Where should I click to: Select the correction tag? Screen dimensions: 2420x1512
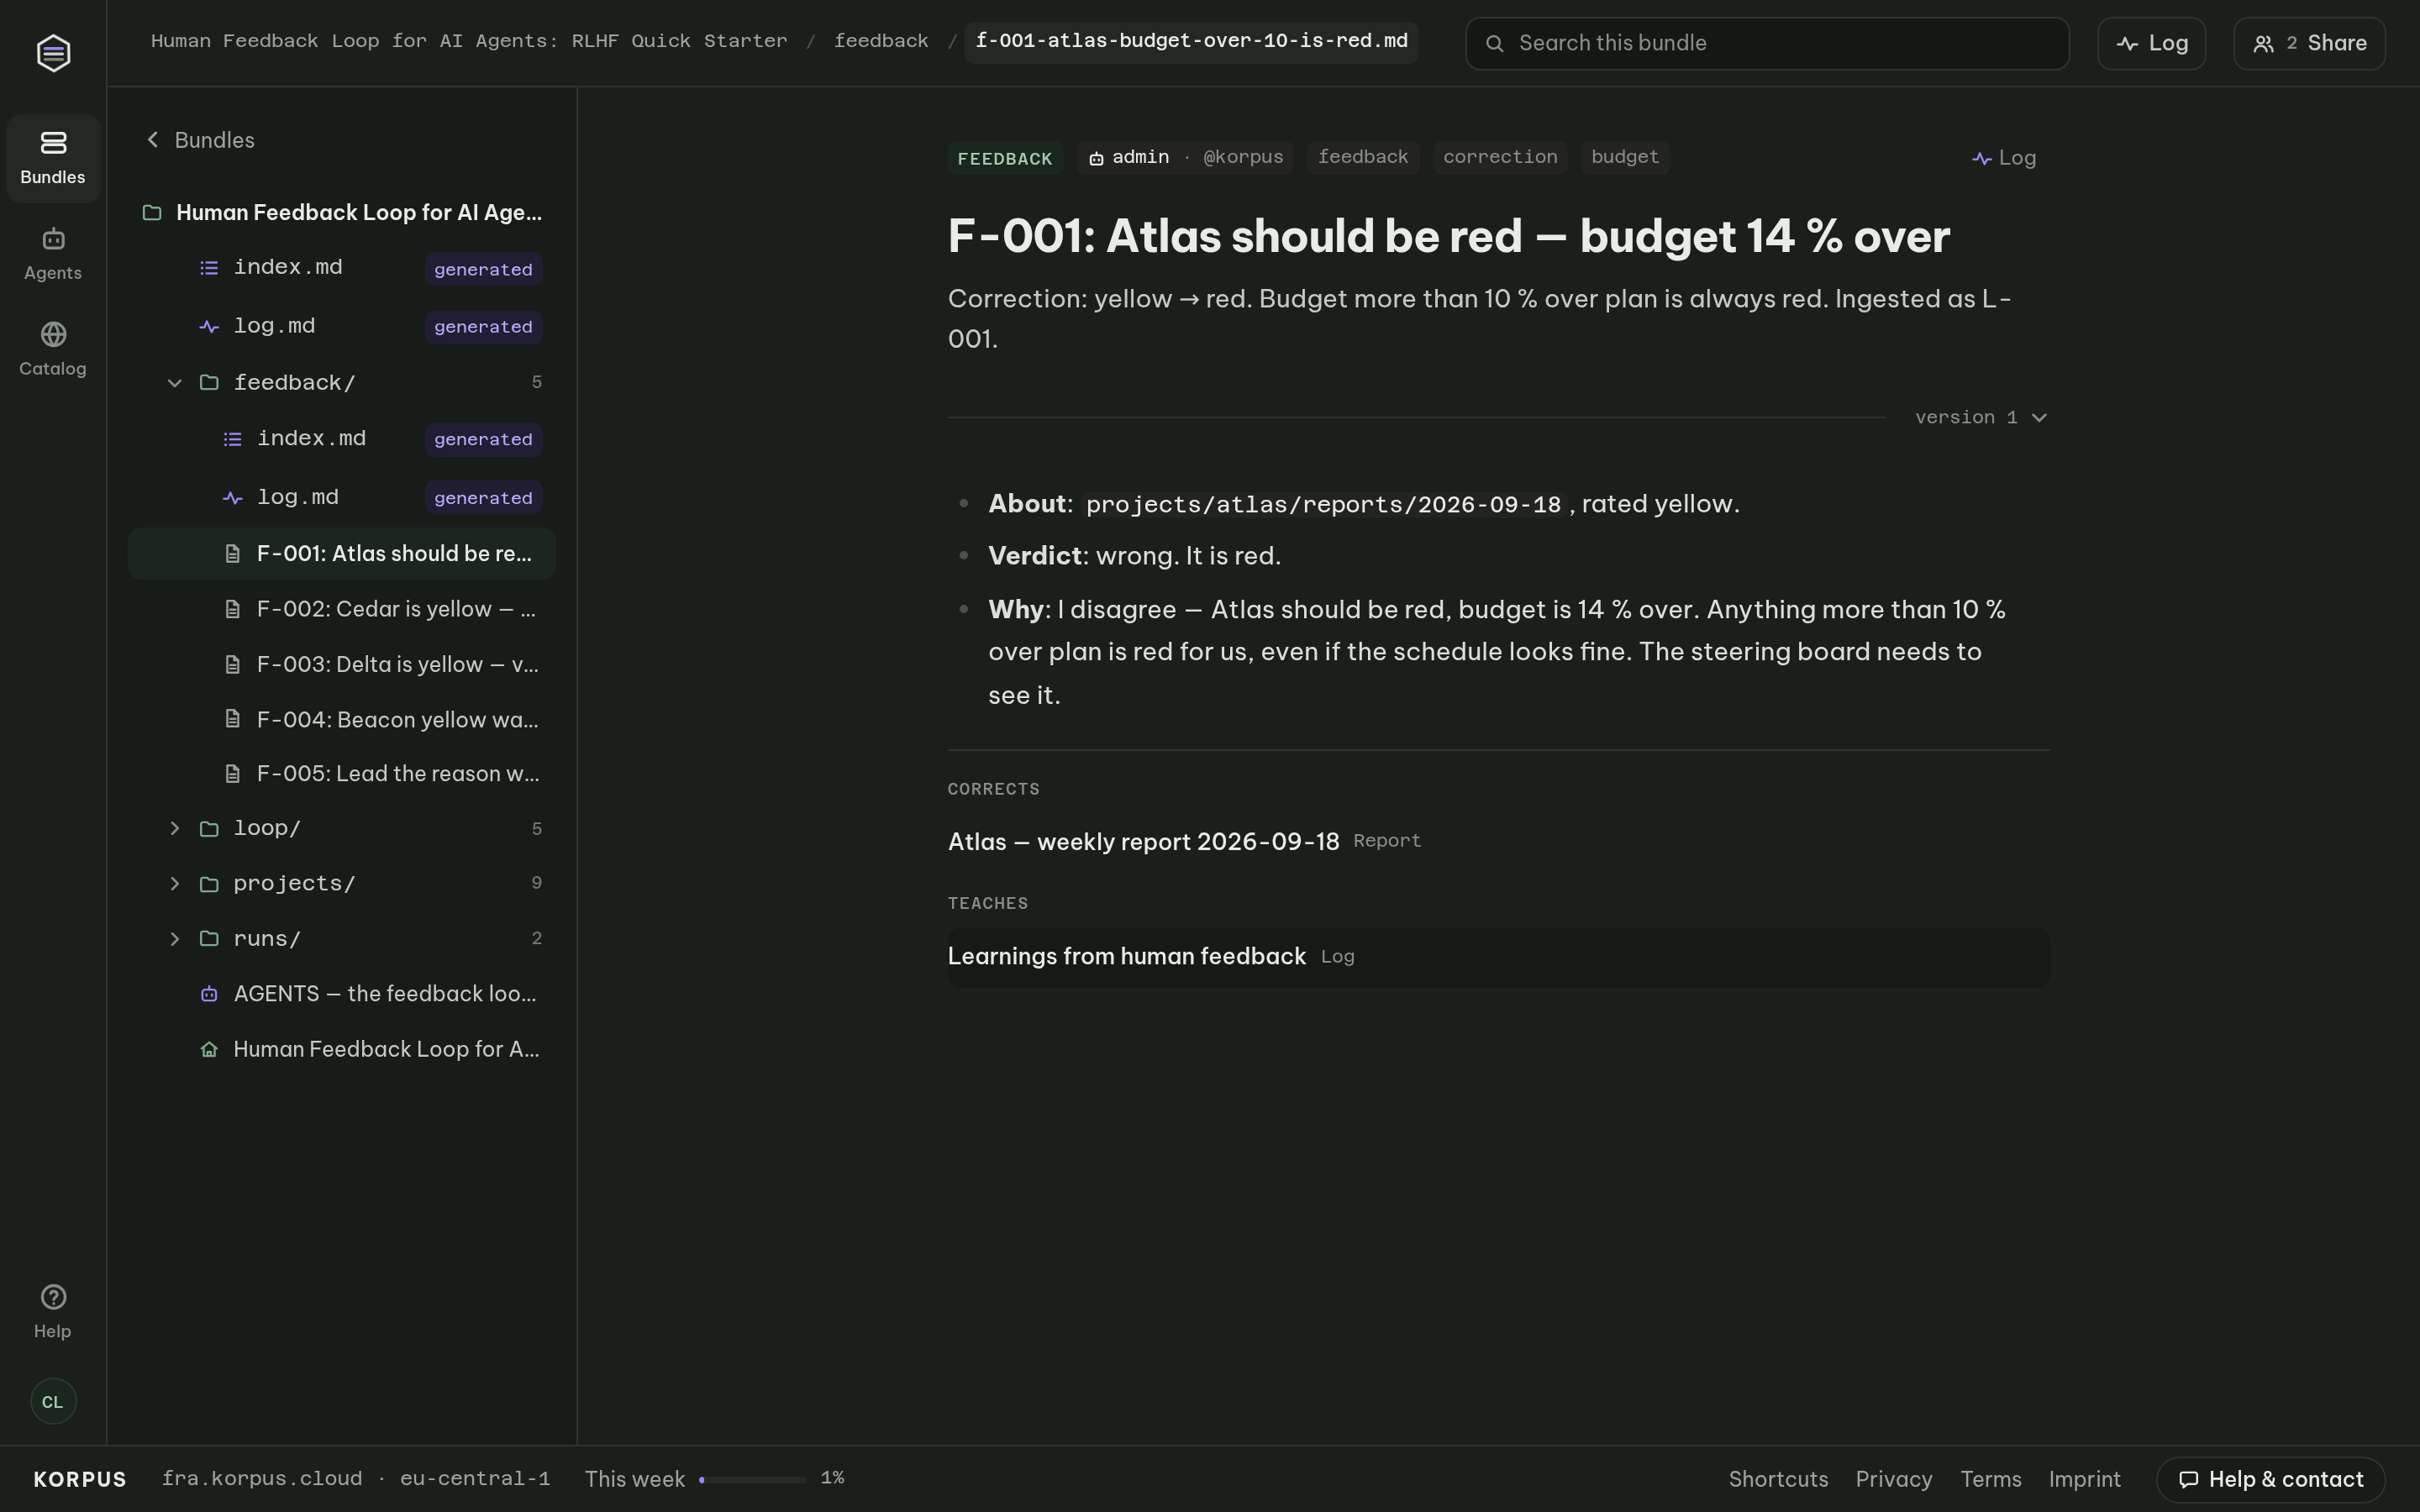click(x=1500, y=158)
